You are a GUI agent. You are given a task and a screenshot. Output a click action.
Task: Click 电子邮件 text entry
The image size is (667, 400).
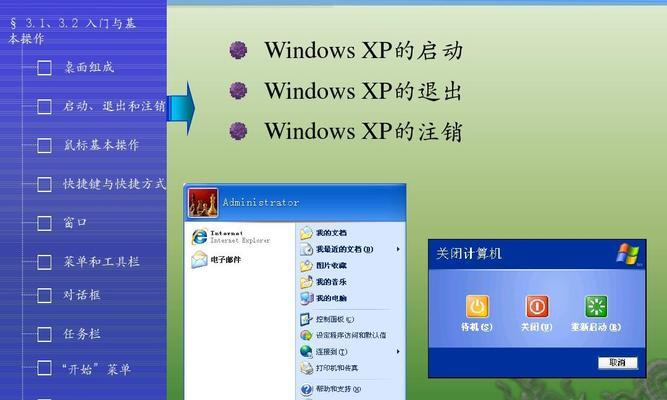pos(226,260)
